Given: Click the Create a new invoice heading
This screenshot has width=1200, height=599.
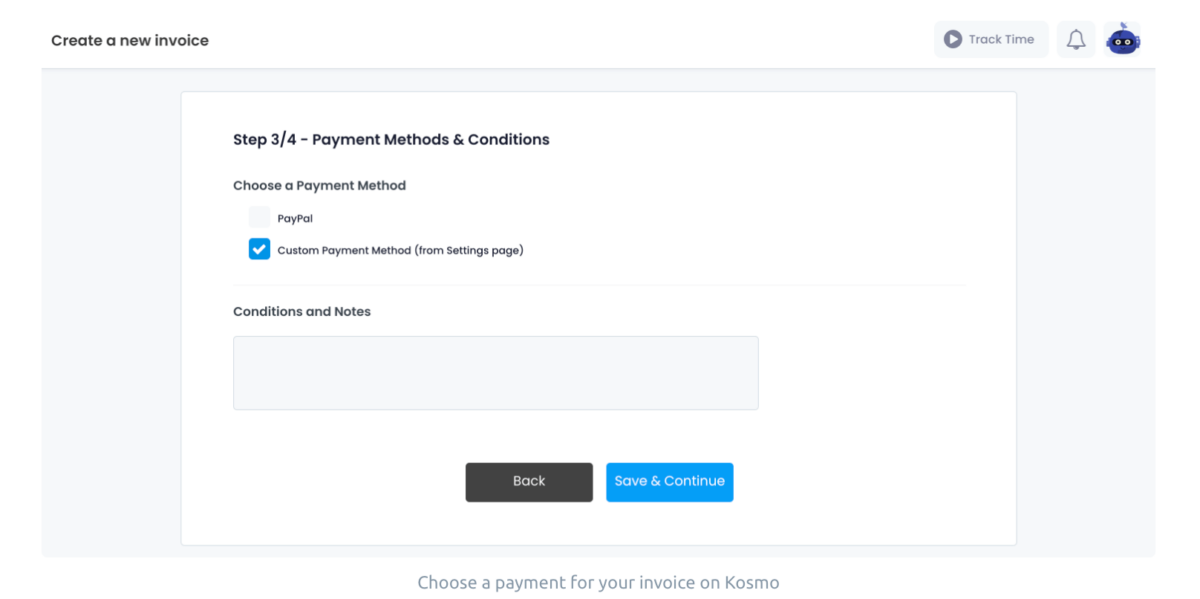Looking at the screenshot, I should pos(129,40).
